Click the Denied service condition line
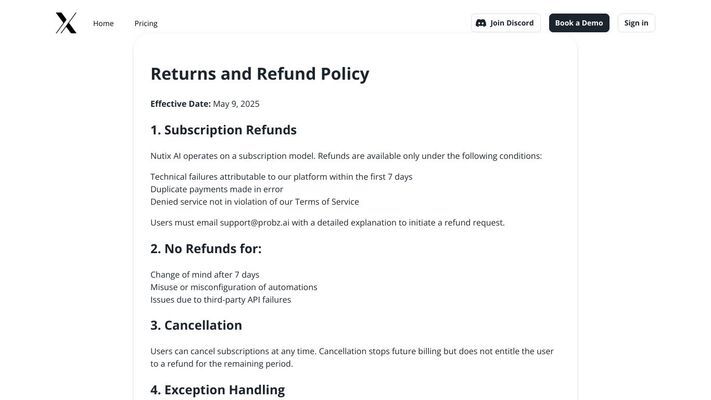 [x=254, y=201]
